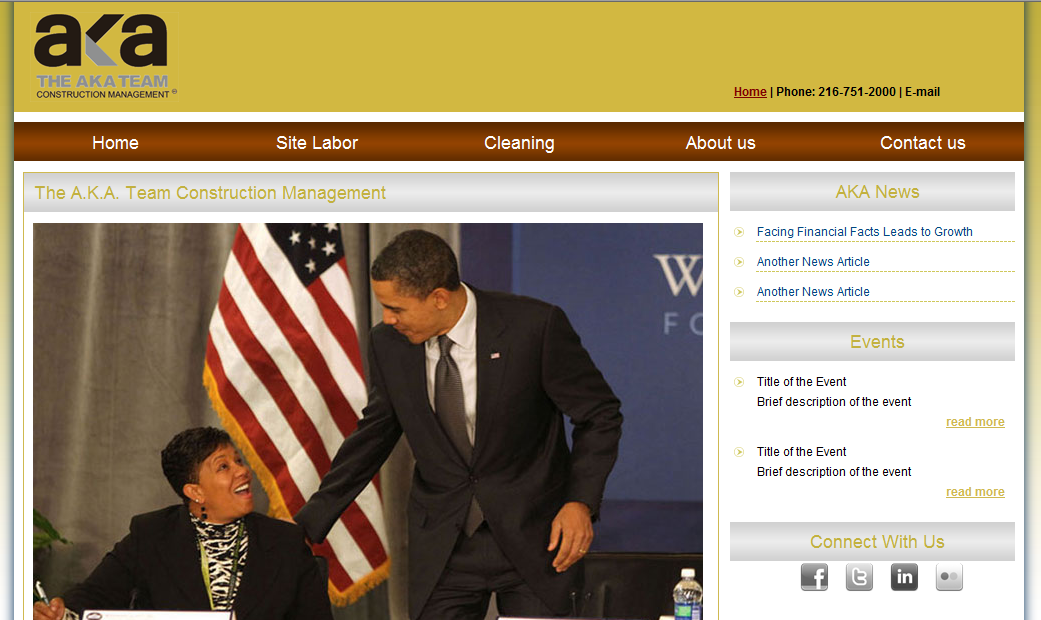The height and width of the screenshot is (620, 1041).
Task: Select the arrow icon beside first Title of the Event
Action: (738, 381)
